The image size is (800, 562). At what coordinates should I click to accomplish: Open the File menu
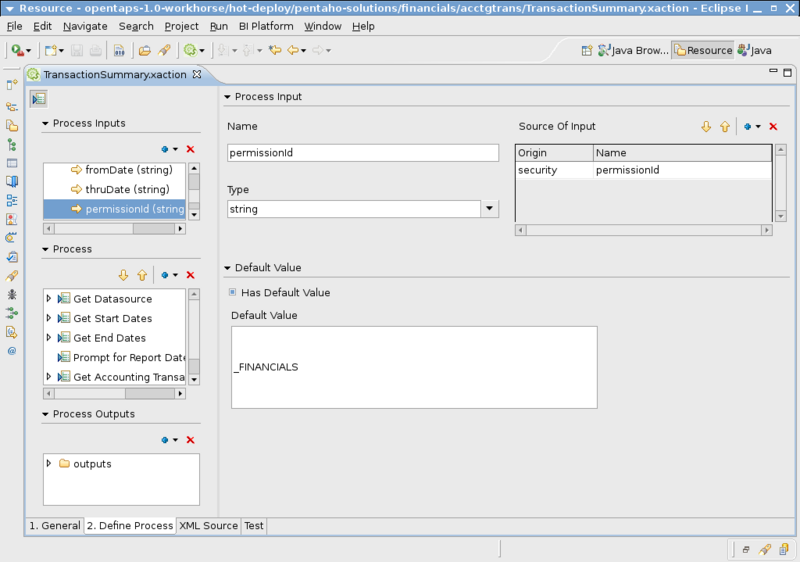coord(14,26)
